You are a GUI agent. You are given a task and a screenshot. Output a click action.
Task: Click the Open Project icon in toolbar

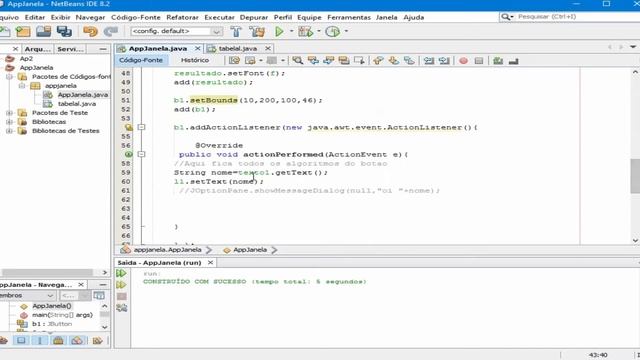pos(43,31)
